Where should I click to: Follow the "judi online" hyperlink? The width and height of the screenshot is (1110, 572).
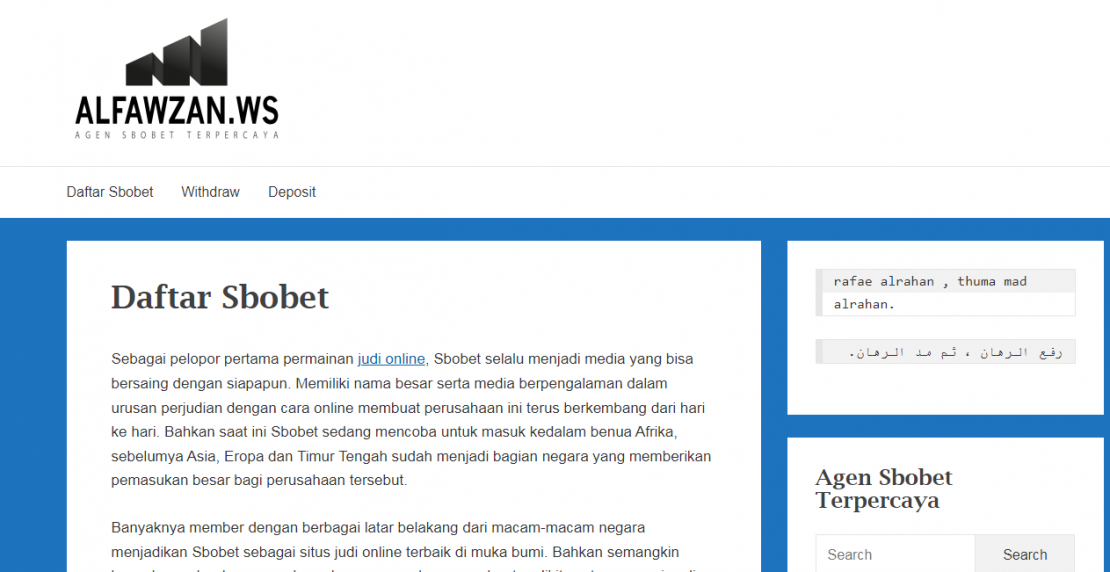391,359
